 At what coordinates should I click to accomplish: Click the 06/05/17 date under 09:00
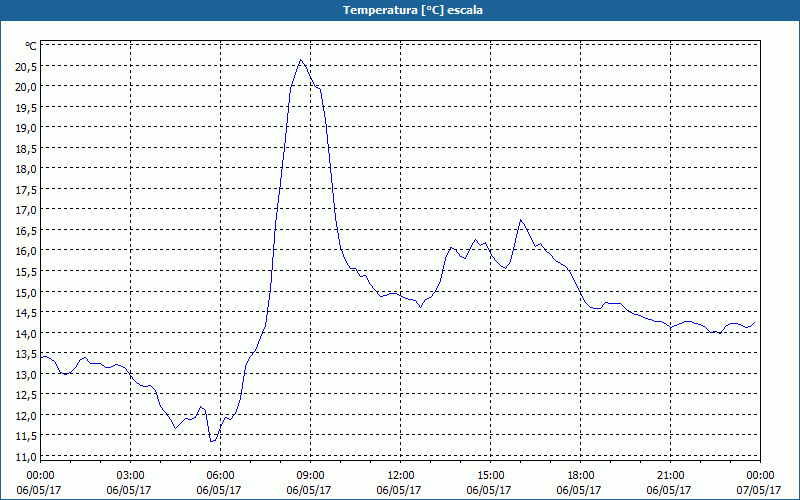point(310,490)
